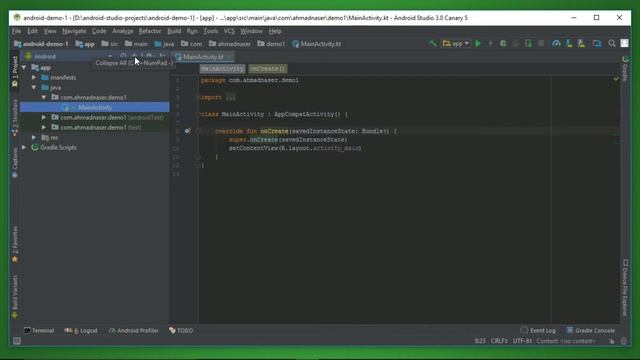Toggle the Structure side tool window
The image size is (640, 360).
[x=15, y=117]
